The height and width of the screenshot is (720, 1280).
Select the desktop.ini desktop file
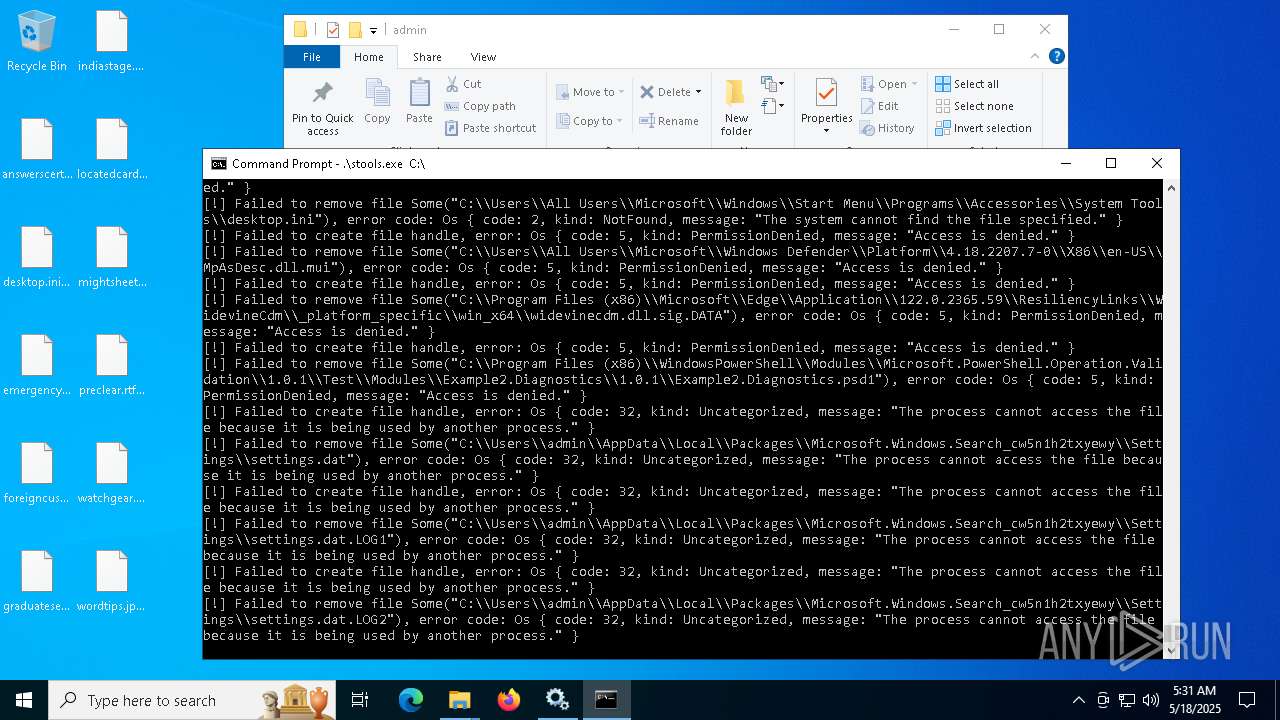pyautogui.click(x=37, y=258)
